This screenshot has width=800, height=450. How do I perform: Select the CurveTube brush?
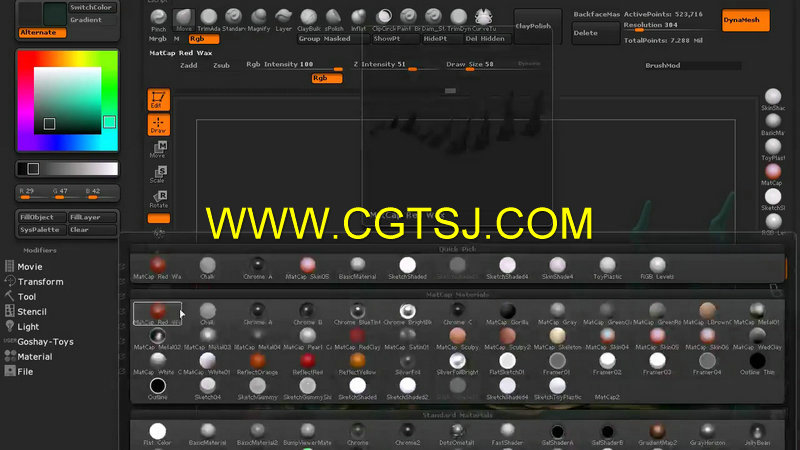[x=484, y=18]
